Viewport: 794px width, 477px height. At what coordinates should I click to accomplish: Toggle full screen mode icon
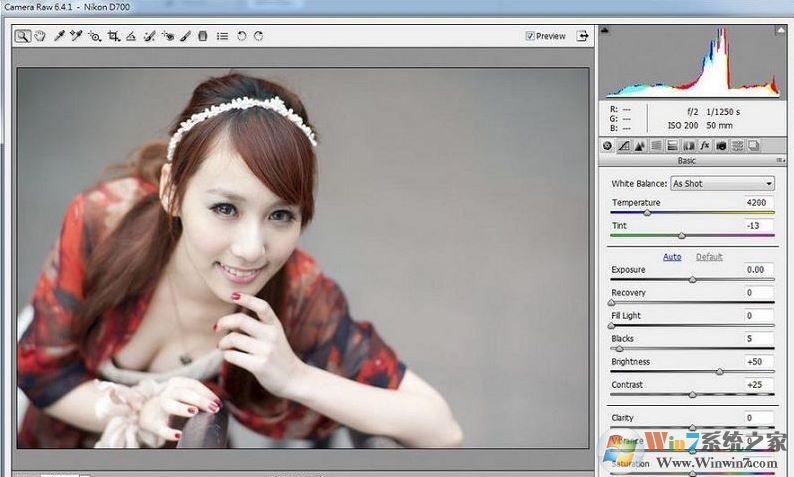pyautogui.click(x=583, y=36)
